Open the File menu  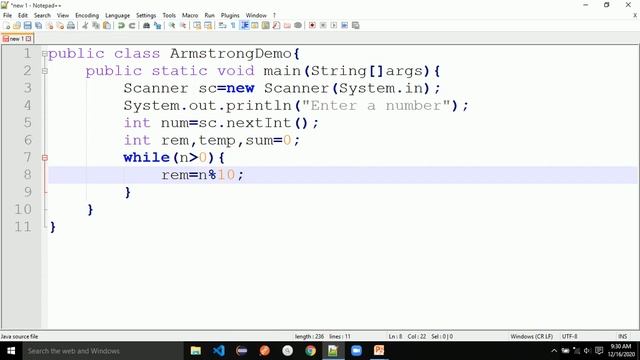[x=7, y=15]
